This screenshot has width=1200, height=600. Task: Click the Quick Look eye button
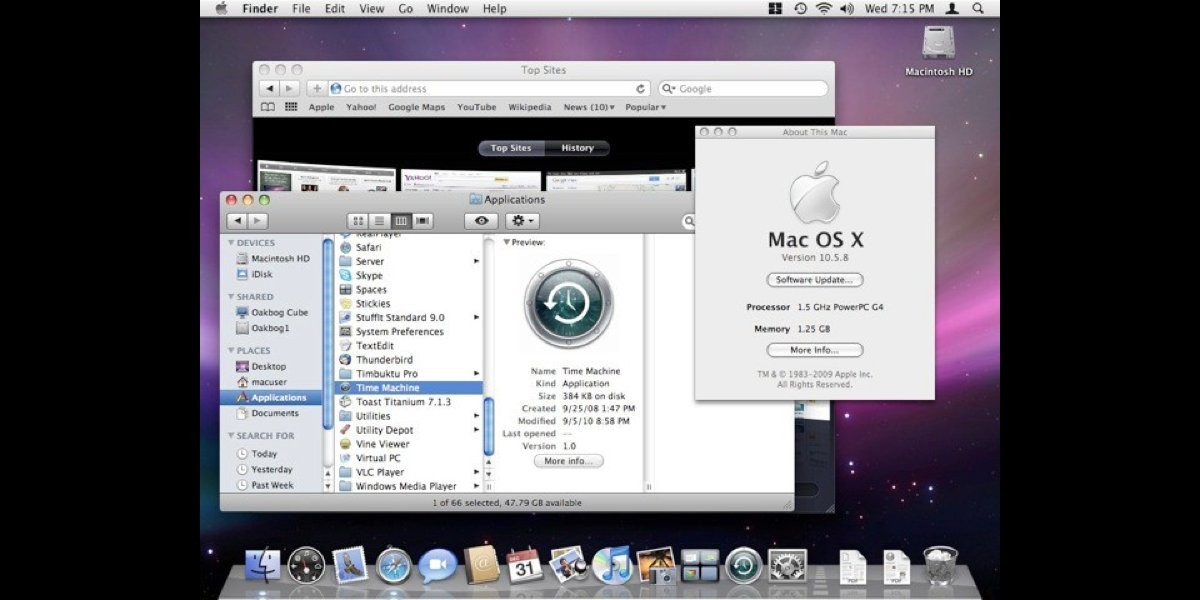(x=481, y=221)
